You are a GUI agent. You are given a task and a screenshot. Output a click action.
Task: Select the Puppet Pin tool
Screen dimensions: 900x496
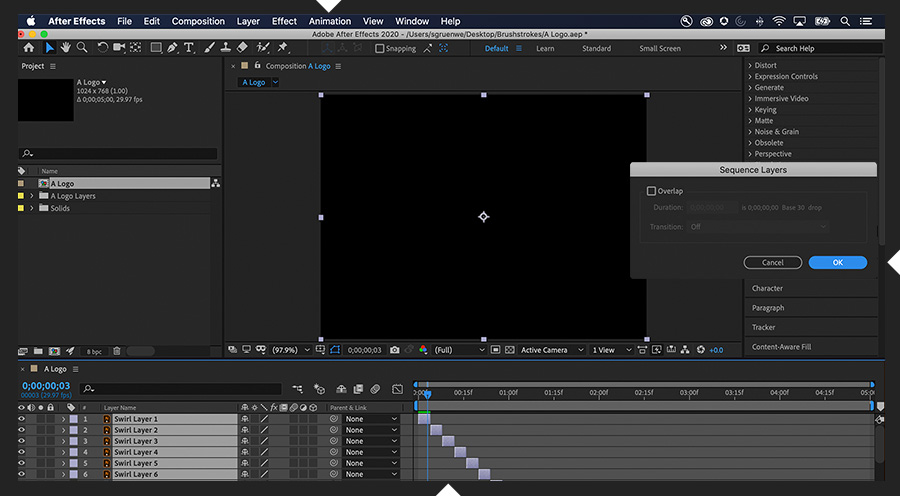[283, 47]
